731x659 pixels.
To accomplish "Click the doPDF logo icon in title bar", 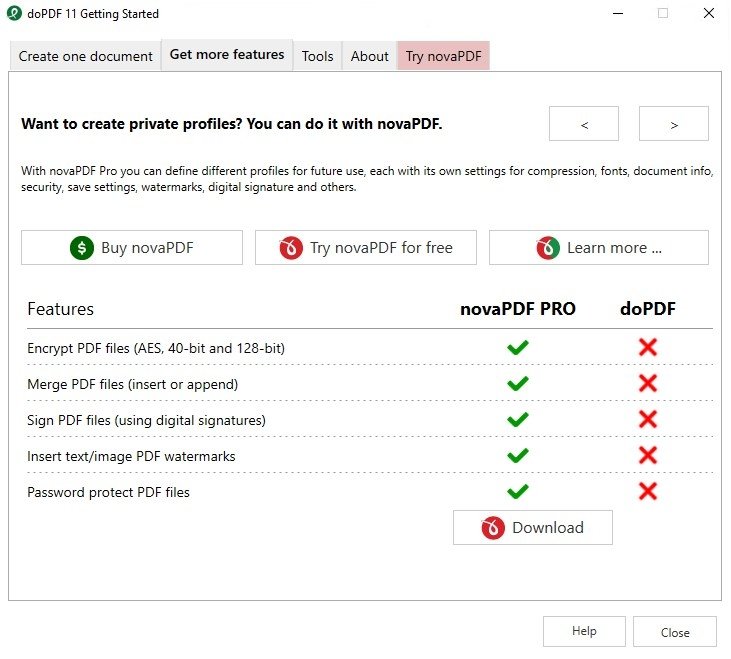I will [14, 13].
